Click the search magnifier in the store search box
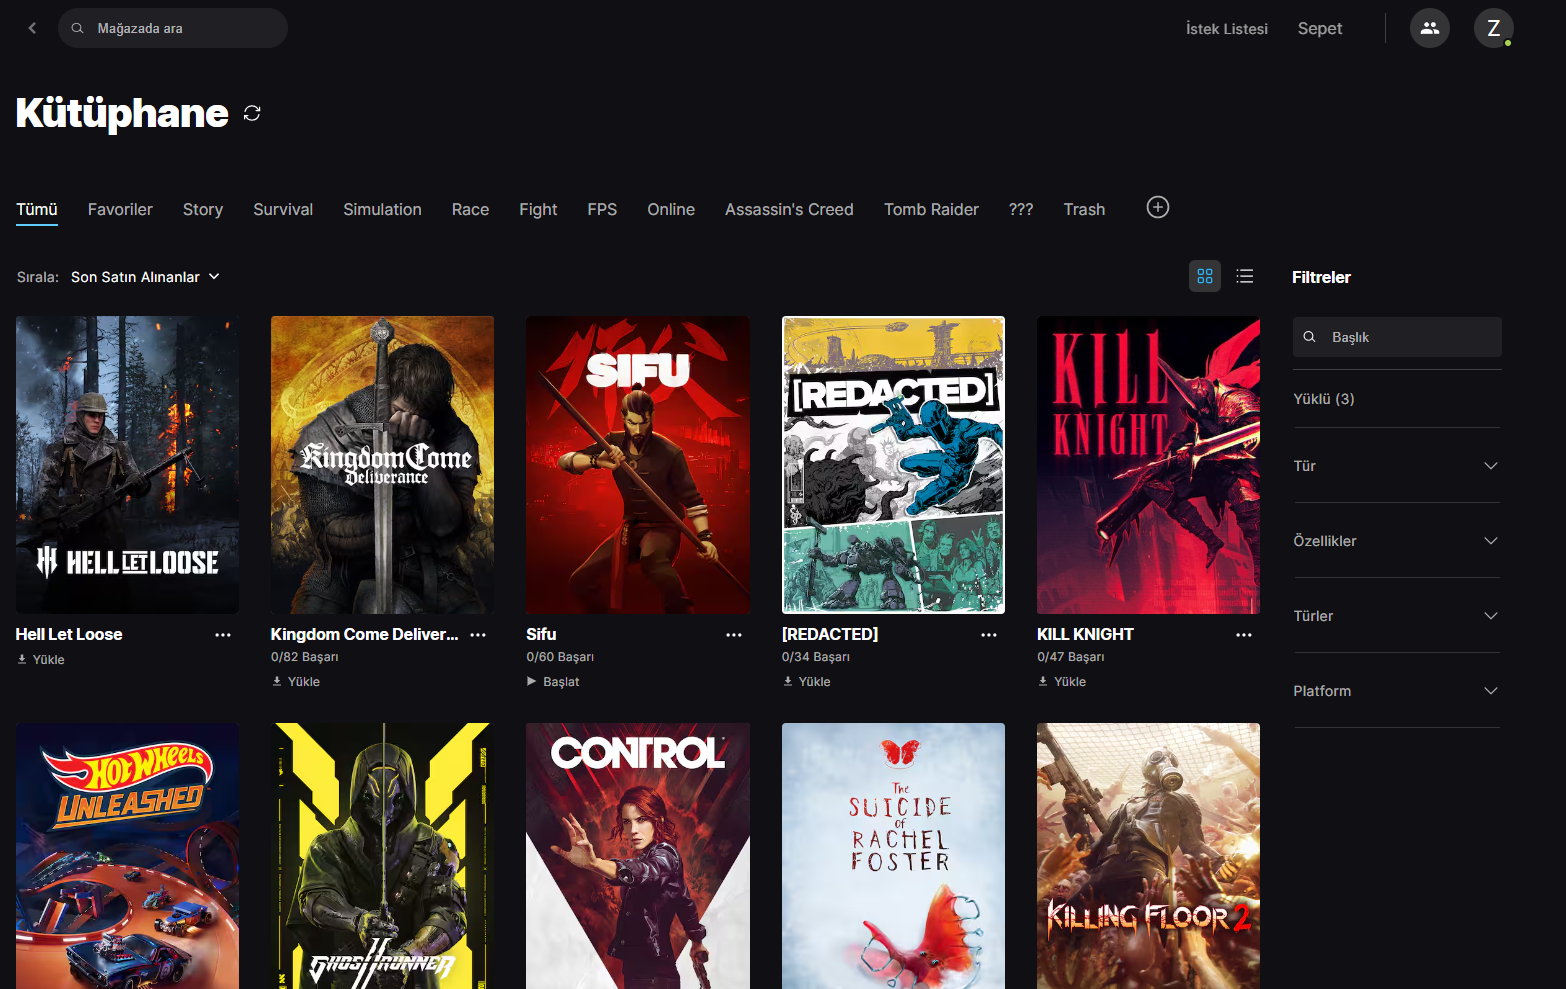 77,28
